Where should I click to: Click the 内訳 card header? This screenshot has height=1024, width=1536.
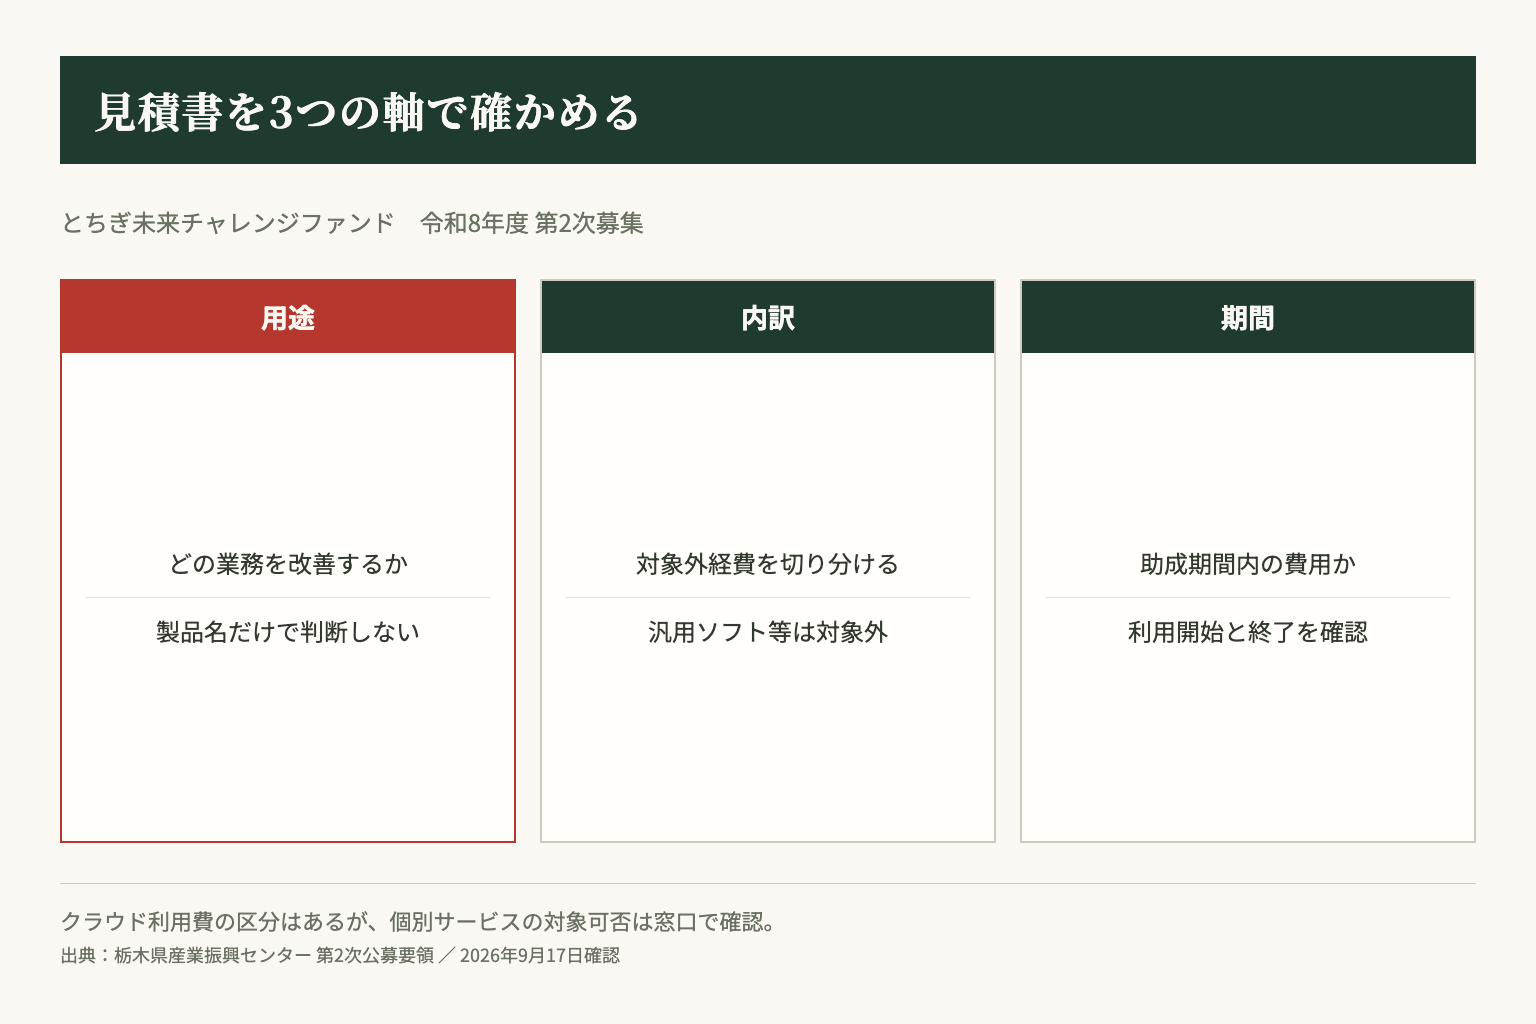click(768, 317)
